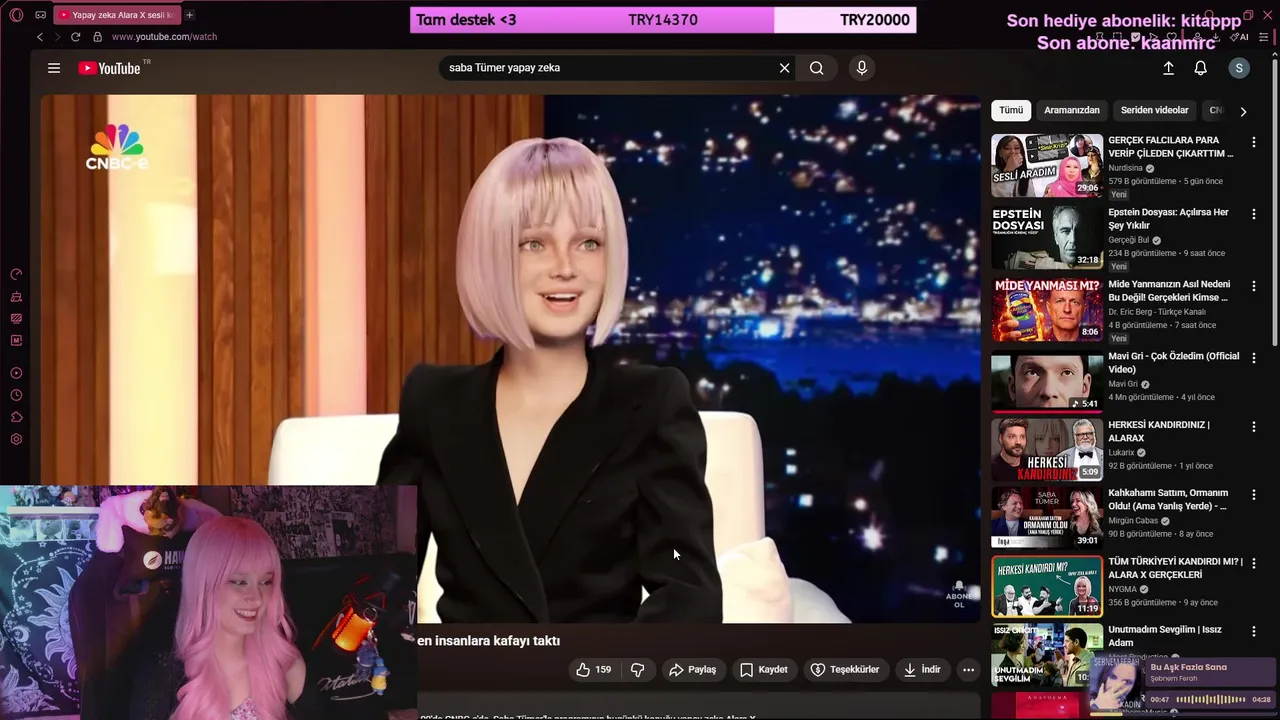Open more actions three-dot menu under video
Screen dimensions: 1280x720
[x=968, y=670]
